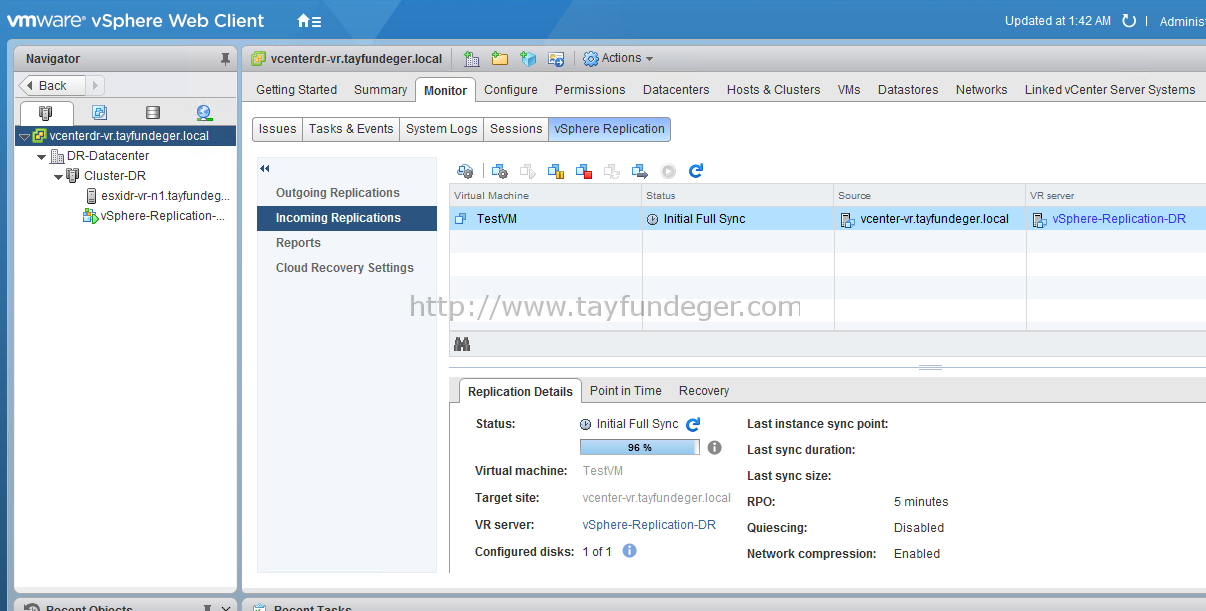Open the Getting Started tab

coord(297,89)
